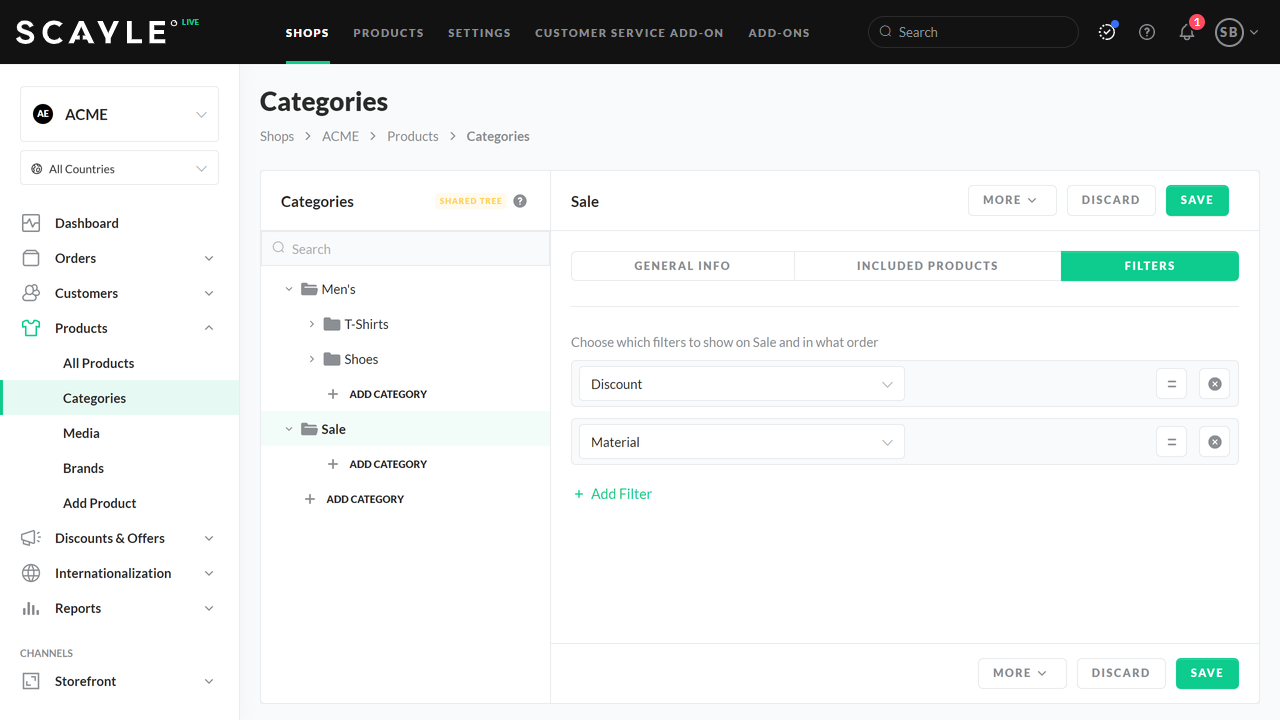Open the All Countries dropdown
The image size is (1280, 720).
pyautogui.click(x=119, y=169)
